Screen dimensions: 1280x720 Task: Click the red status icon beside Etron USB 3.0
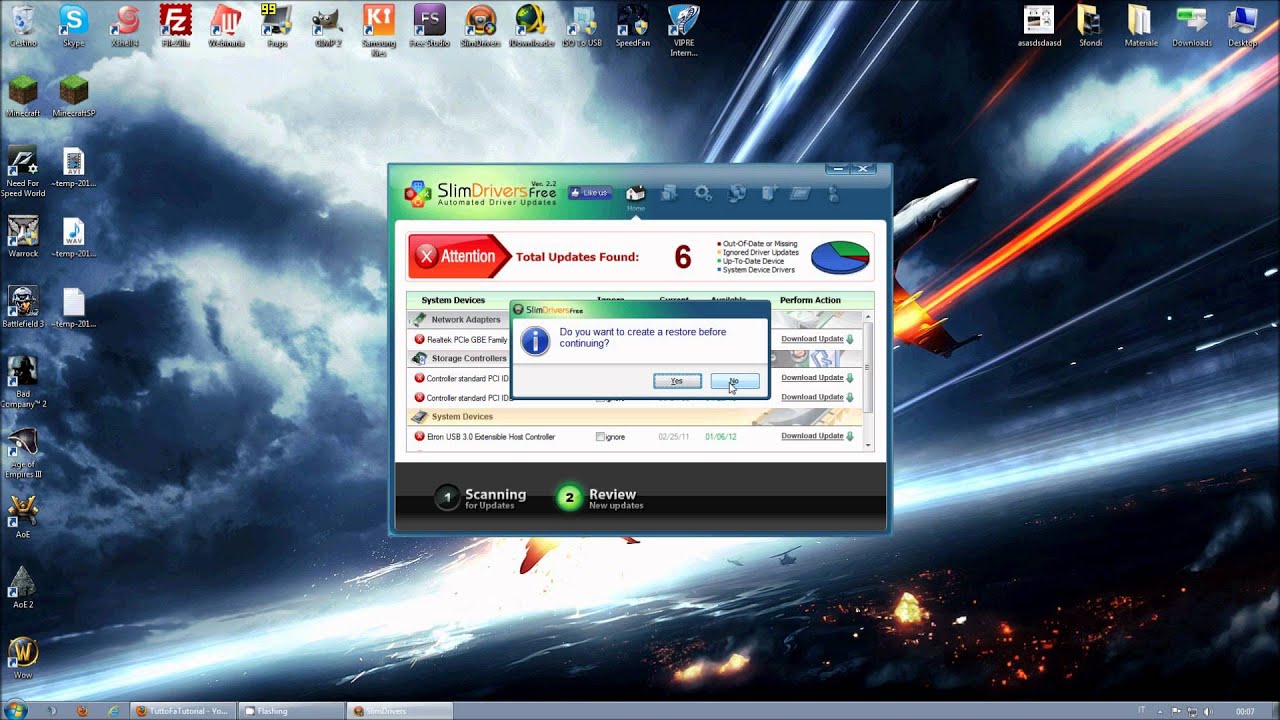419,436
